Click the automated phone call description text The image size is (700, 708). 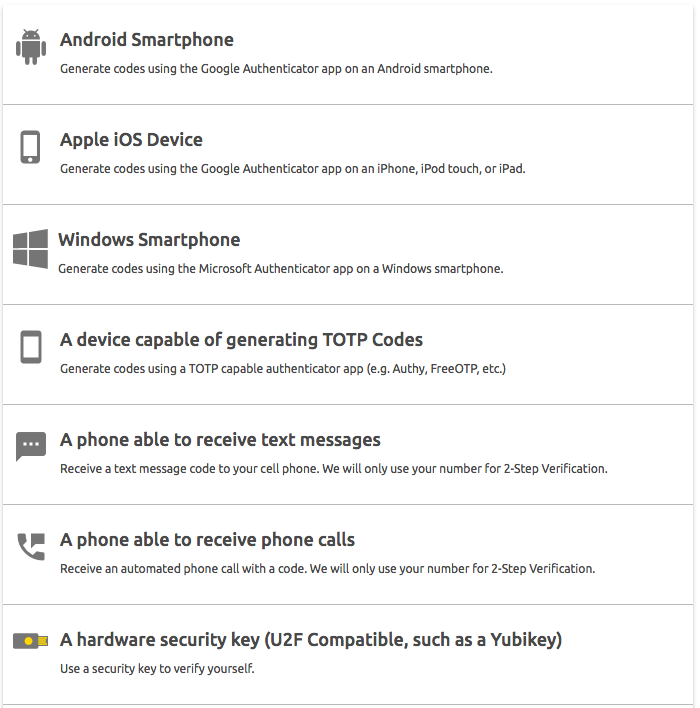[x=327, y=568]
